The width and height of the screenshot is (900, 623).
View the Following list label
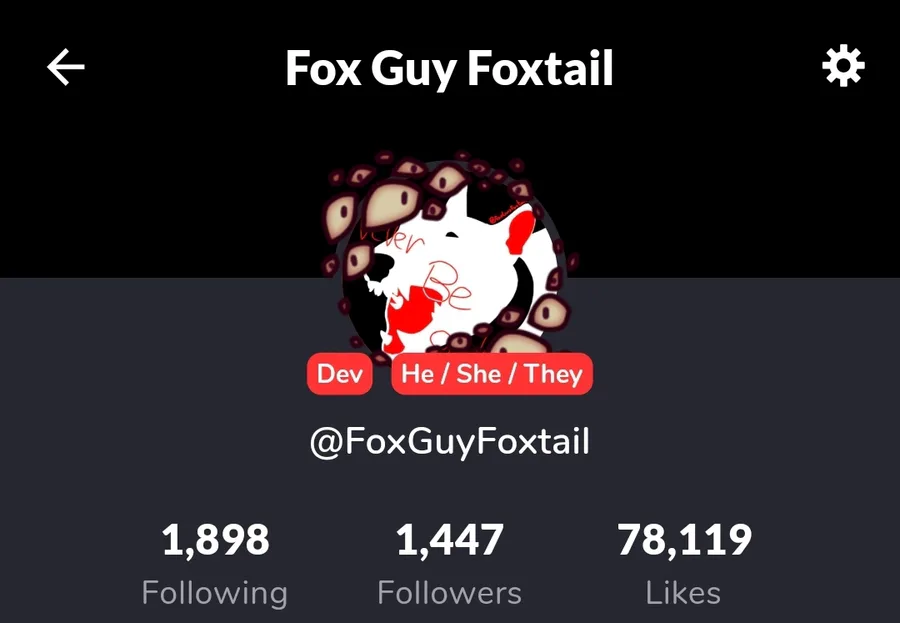[215, 593]
